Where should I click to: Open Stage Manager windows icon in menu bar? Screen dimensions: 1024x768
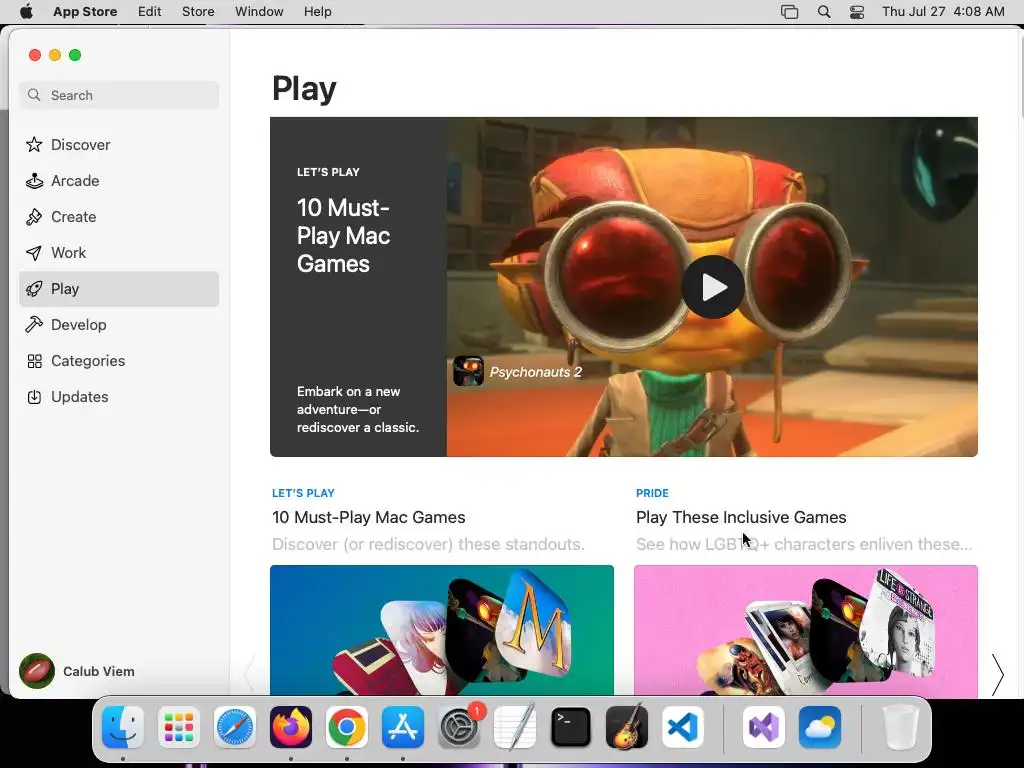(790, 12)
